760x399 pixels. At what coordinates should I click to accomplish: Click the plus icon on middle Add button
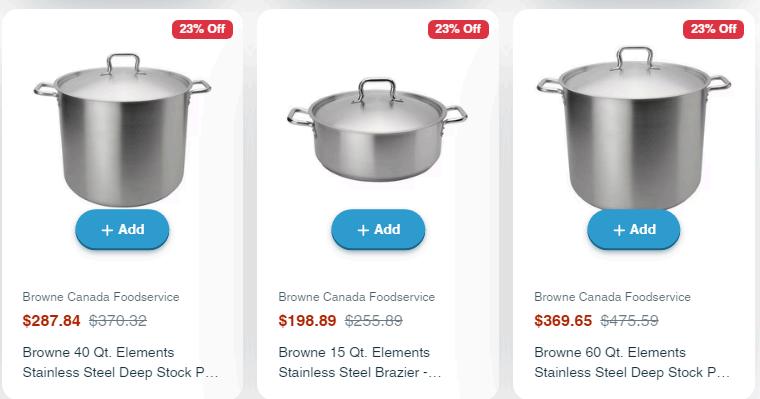coord(363,230)
